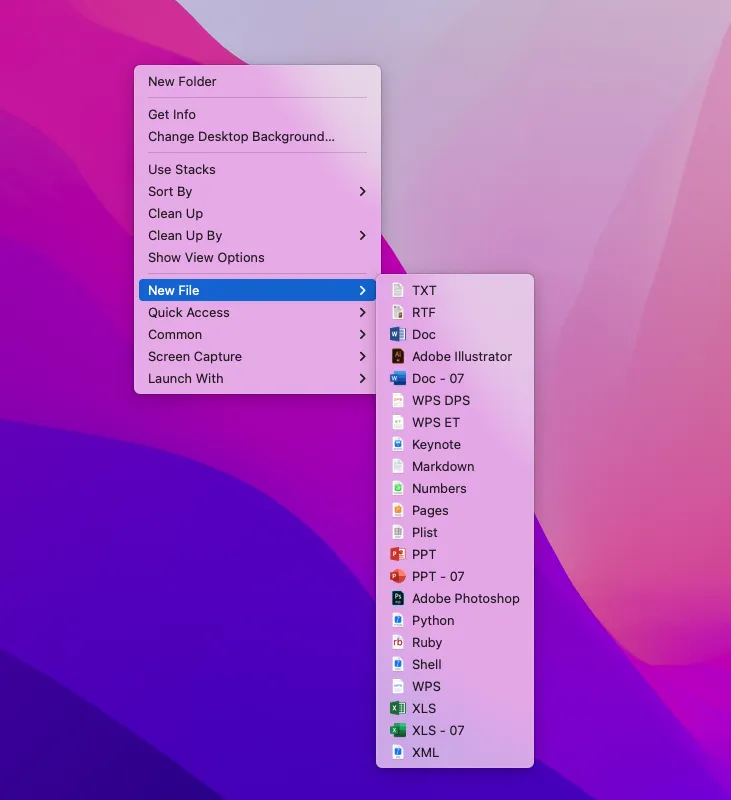Image resolution: width=731 pixels, height=800 pixels.
Task: Click the Excel icon beside XLS - 07
Action: click(398, 730)
